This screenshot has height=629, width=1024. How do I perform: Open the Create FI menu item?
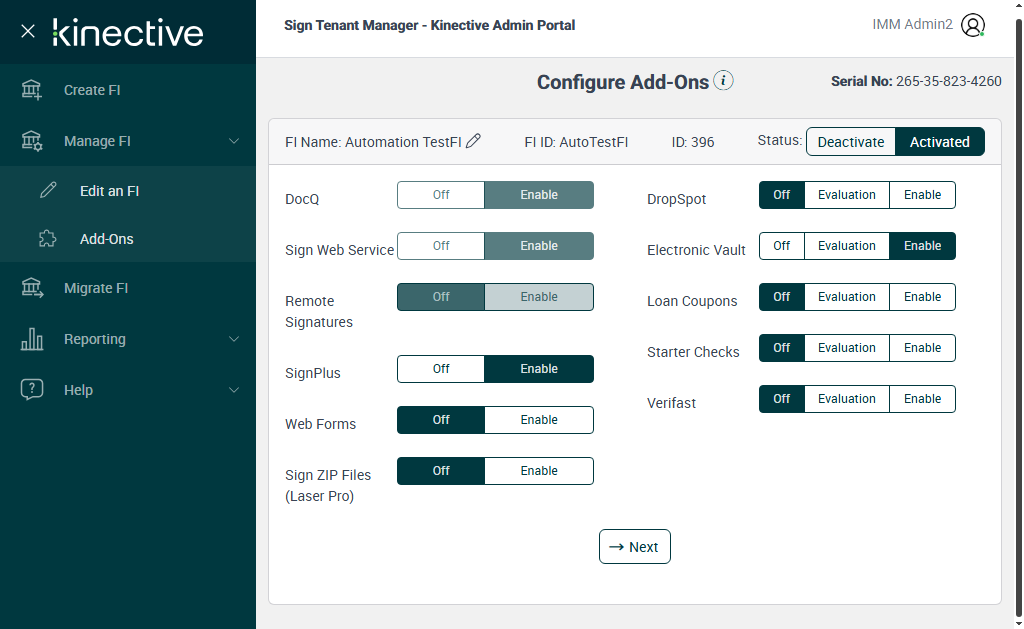pyautogui.click(x=128, y=90)
